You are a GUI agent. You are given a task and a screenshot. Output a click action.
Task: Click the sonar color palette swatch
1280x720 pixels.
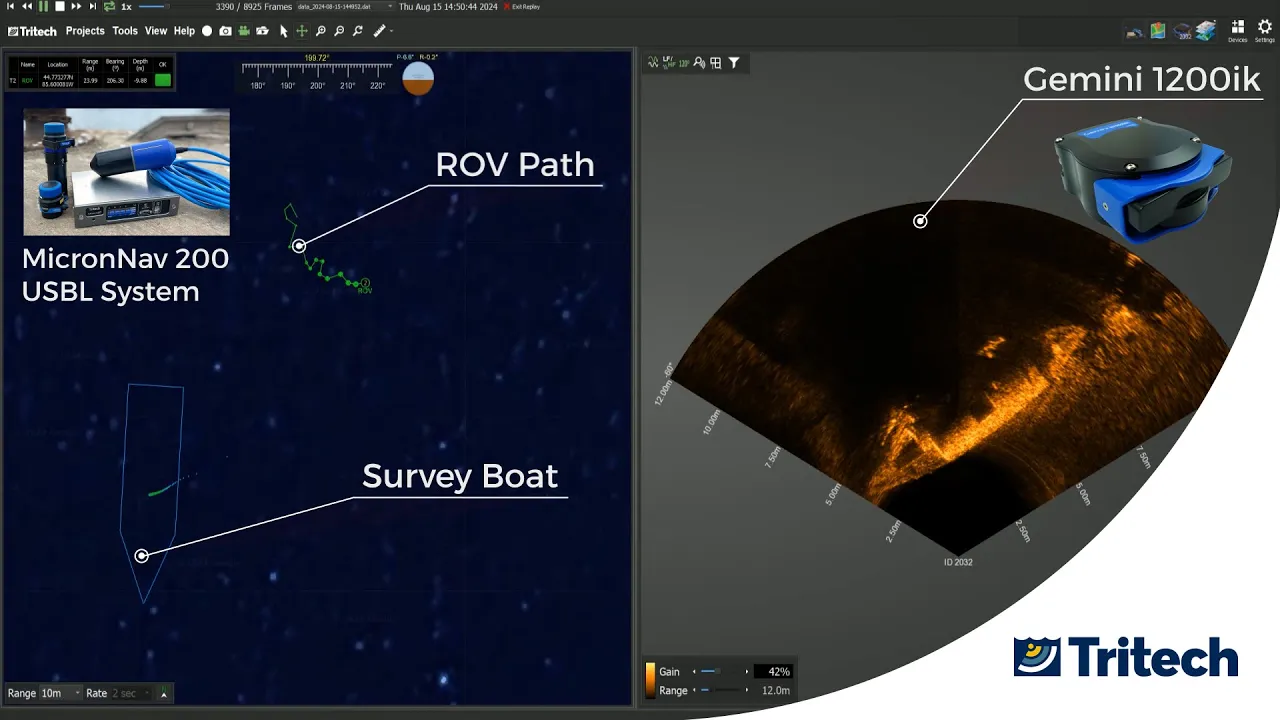[x=650, y=680]
